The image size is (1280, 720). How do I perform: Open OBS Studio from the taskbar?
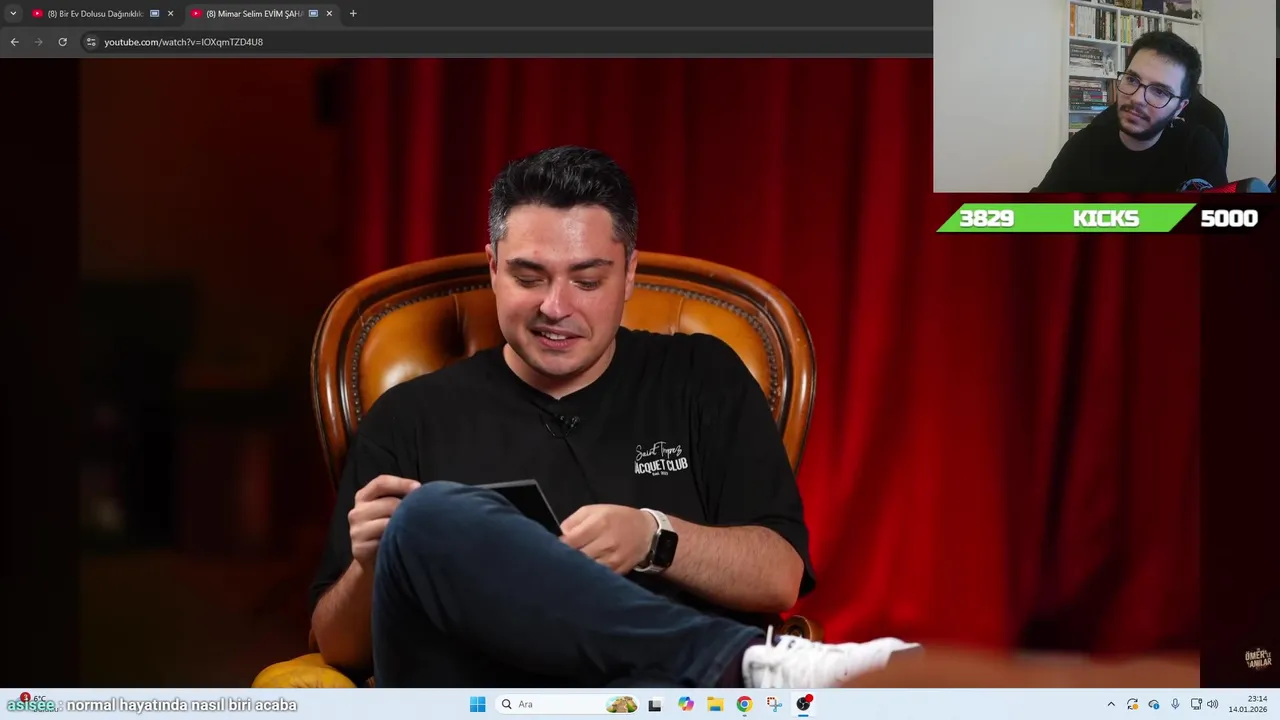(x=803, y=704)
